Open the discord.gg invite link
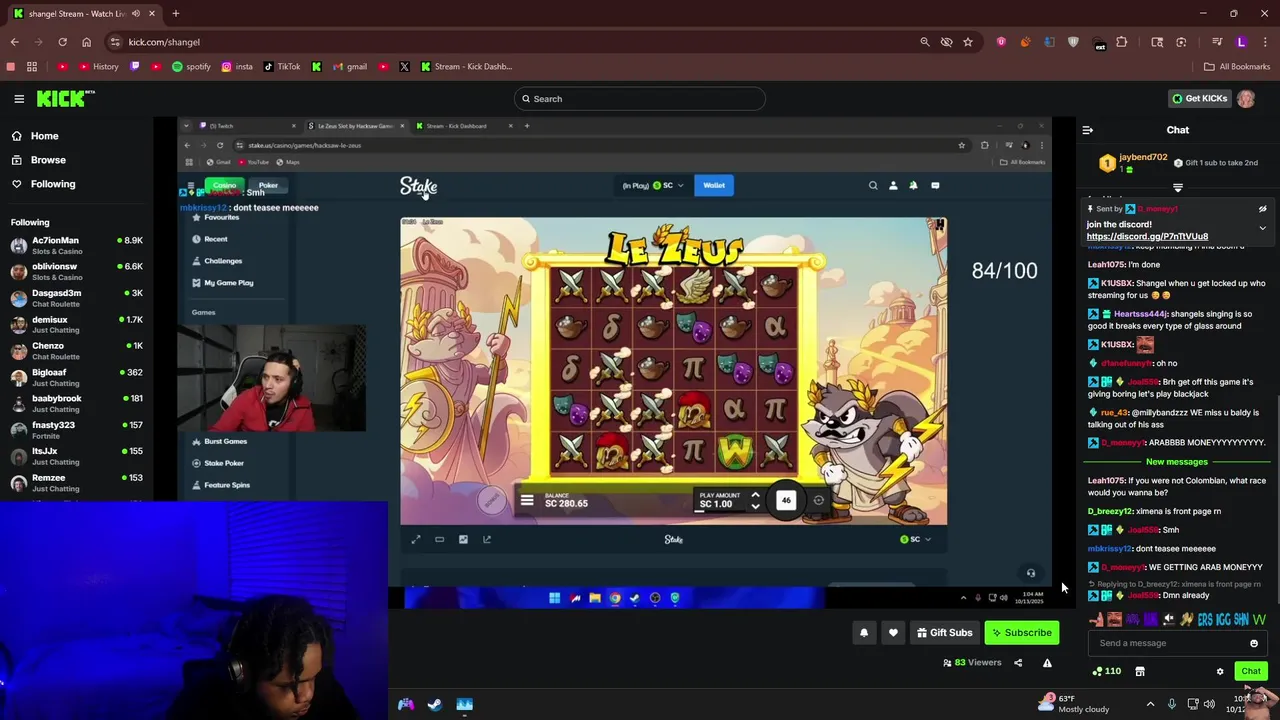 point(1147,237)
